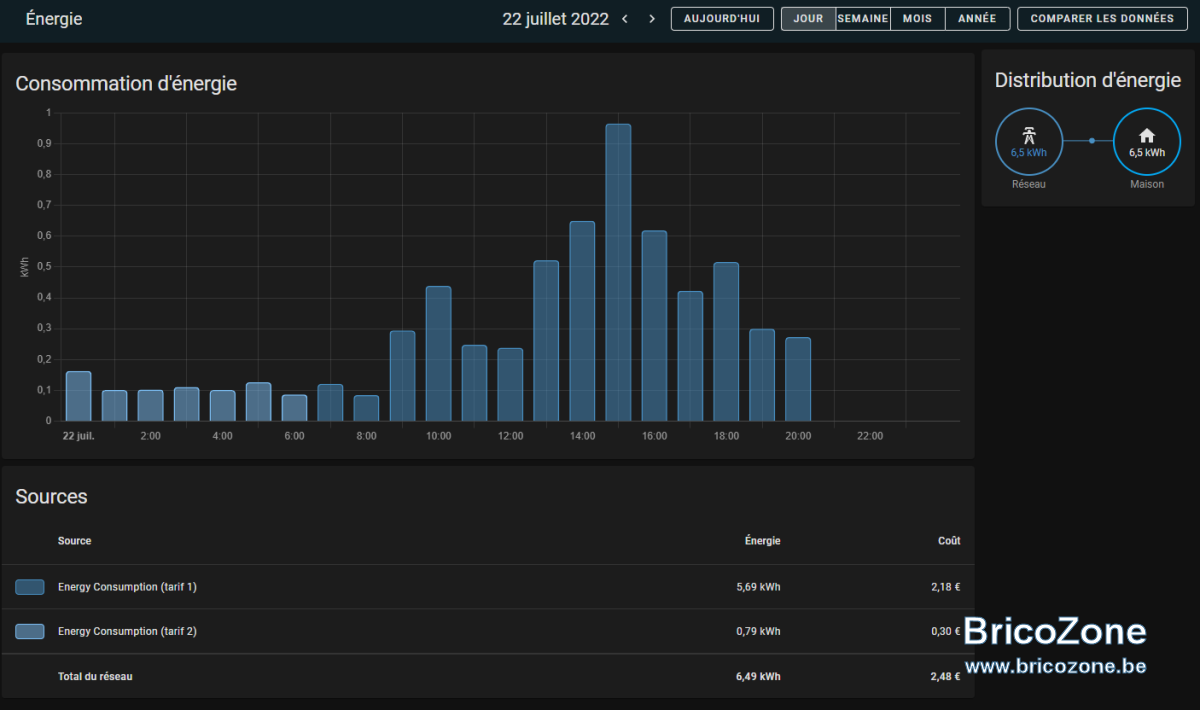Click the first bar at 22 juil.

78,396
